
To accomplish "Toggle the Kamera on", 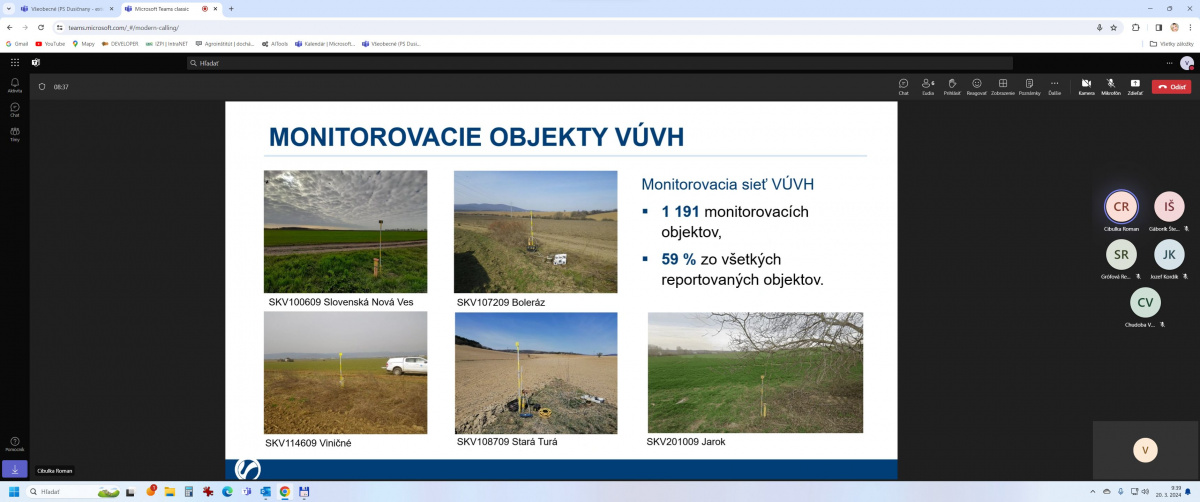I will (1086, 86).
